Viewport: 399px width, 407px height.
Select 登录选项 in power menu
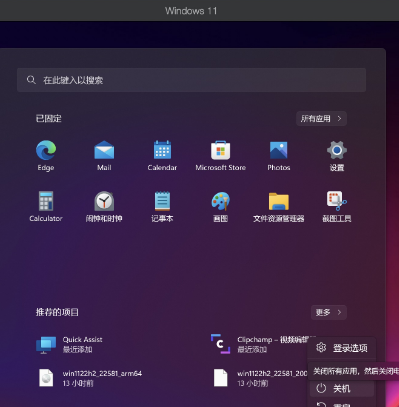pyautogui.click(x=342, y=348)
